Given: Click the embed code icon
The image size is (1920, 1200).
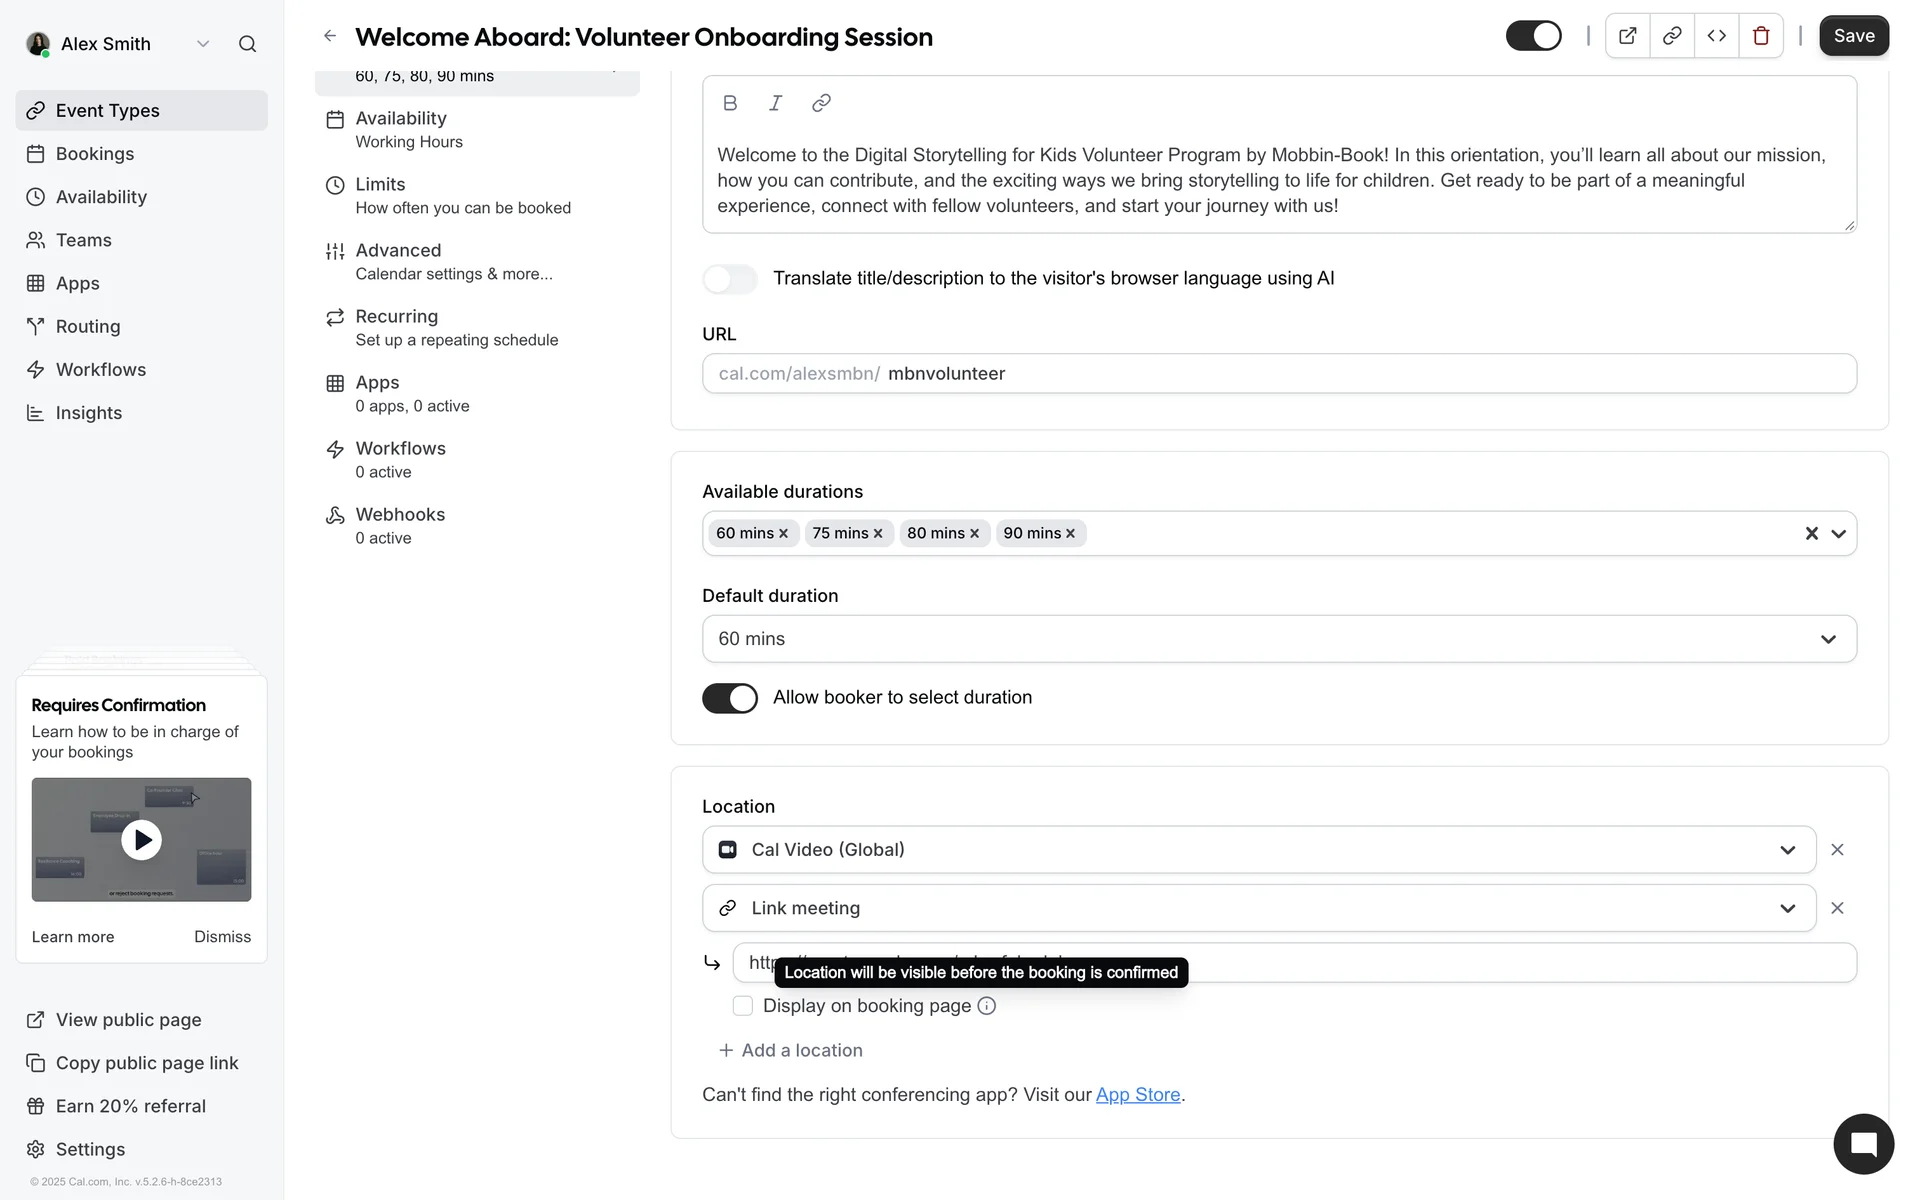Looking at the screenshot, I should (1716, 37).
